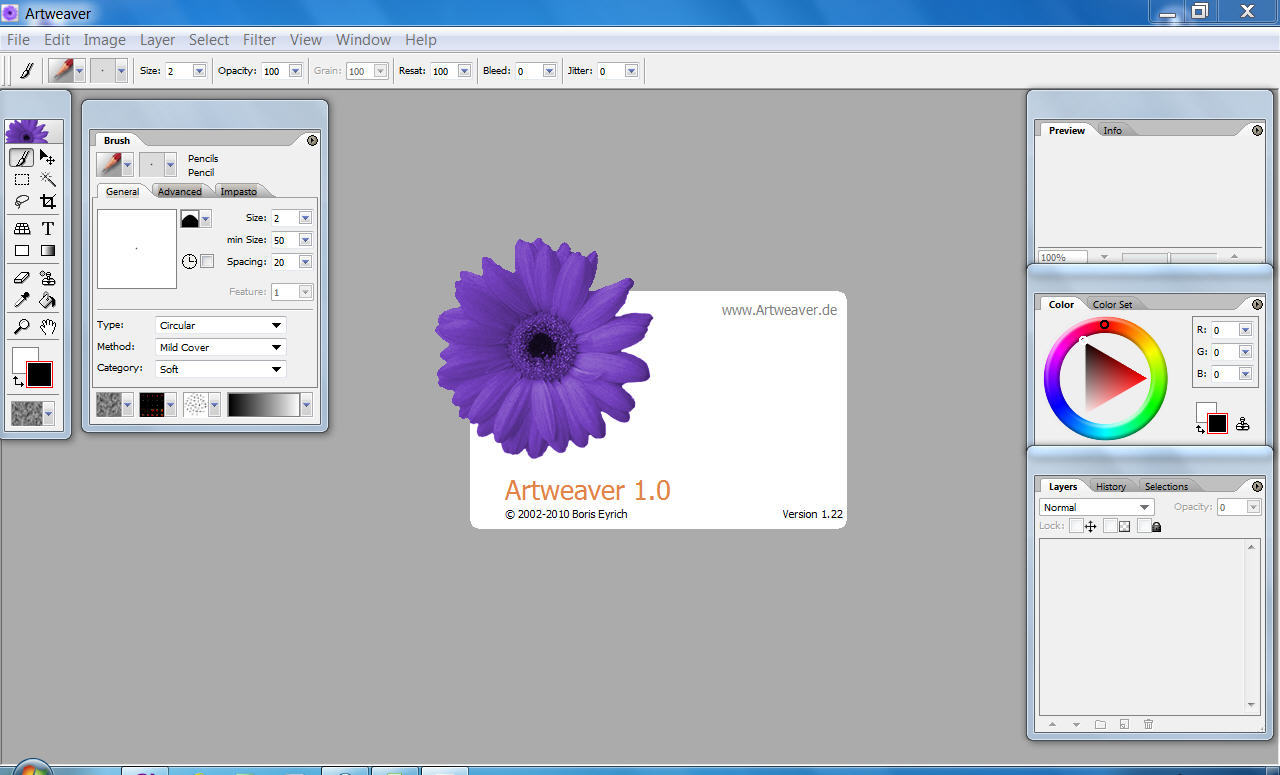Select the Eraser tool
1280x775 pixels.
(22, 277)
